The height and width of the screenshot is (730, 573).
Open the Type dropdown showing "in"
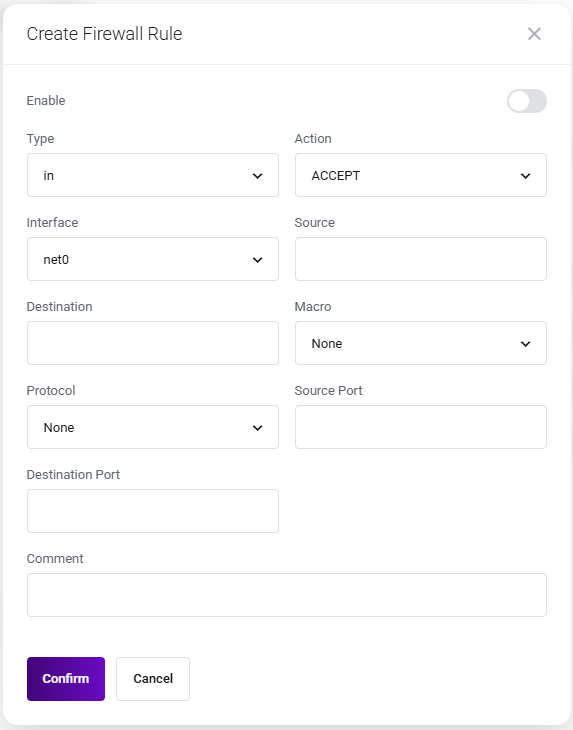tap(153, 175)
